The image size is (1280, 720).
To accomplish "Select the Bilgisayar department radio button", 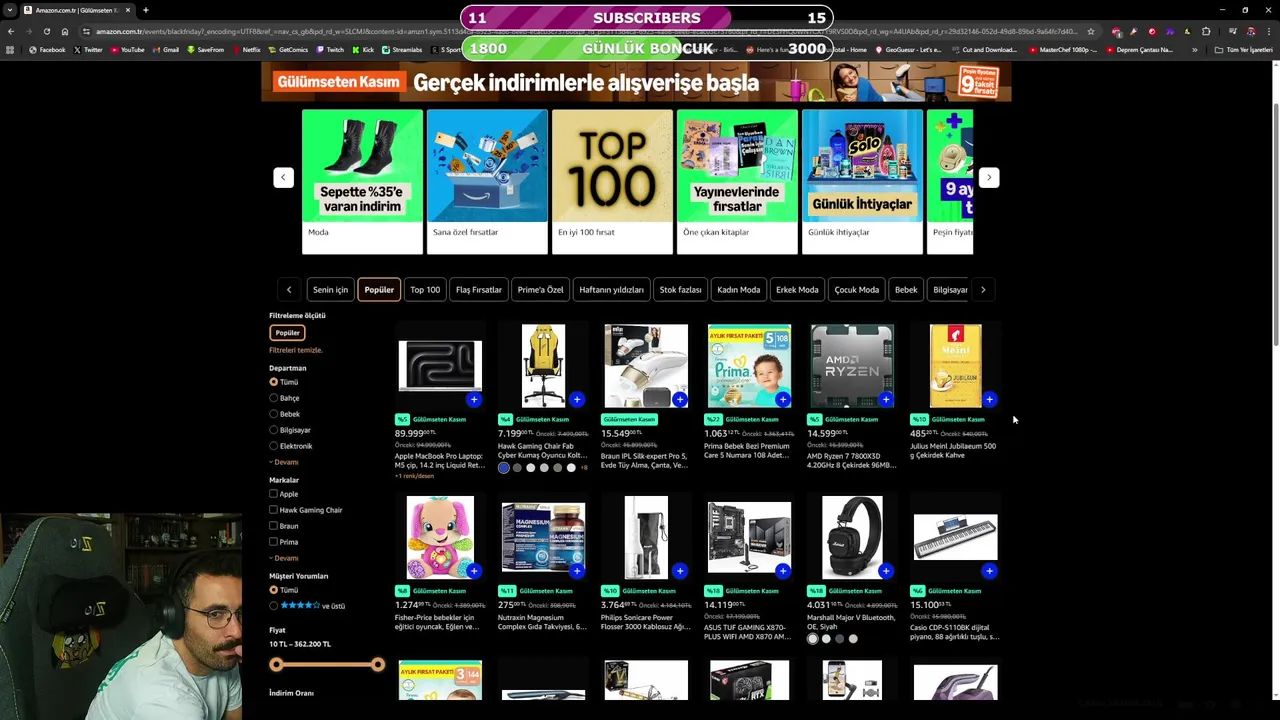I will click(273, 430).
